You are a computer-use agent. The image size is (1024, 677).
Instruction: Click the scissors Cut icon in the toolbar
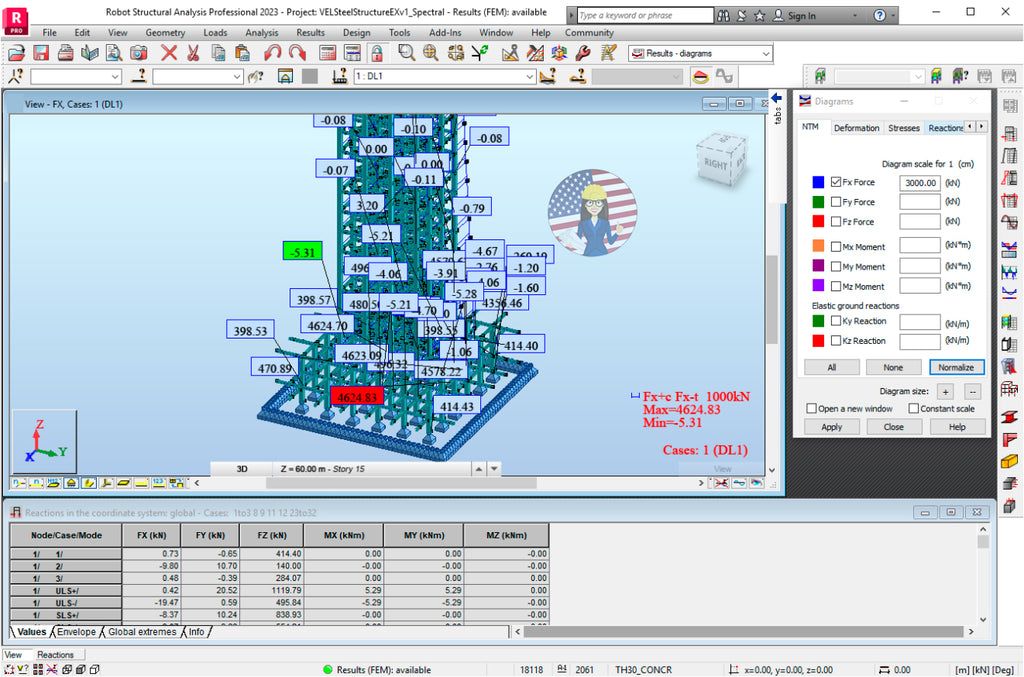click(192, 53)
